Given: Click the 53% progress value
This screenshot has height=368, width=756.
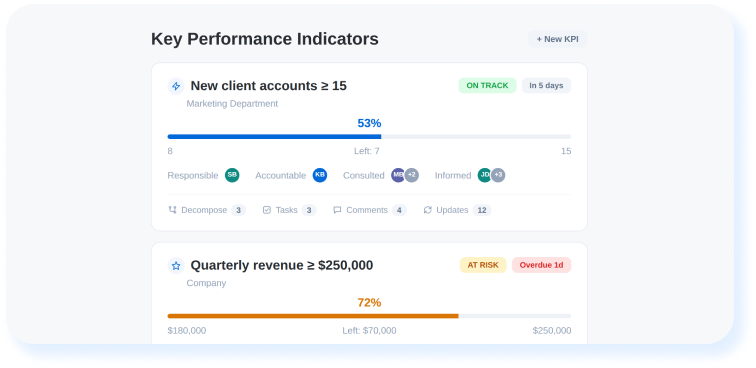Looking at the screenshot, I should click(x=369, y=123).
